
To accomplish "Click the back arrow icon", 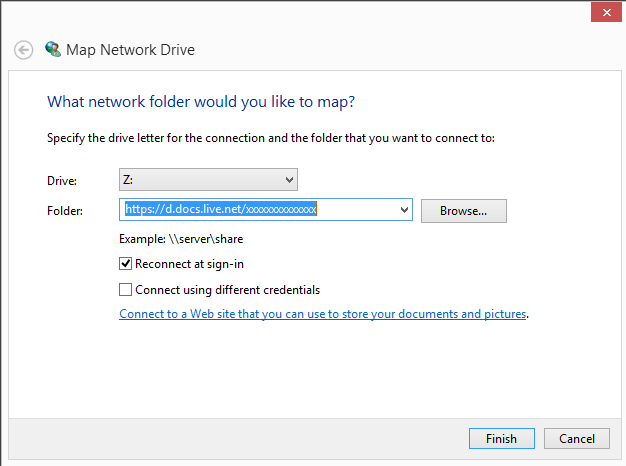I will pyautogui.click(x=24, y=50).
